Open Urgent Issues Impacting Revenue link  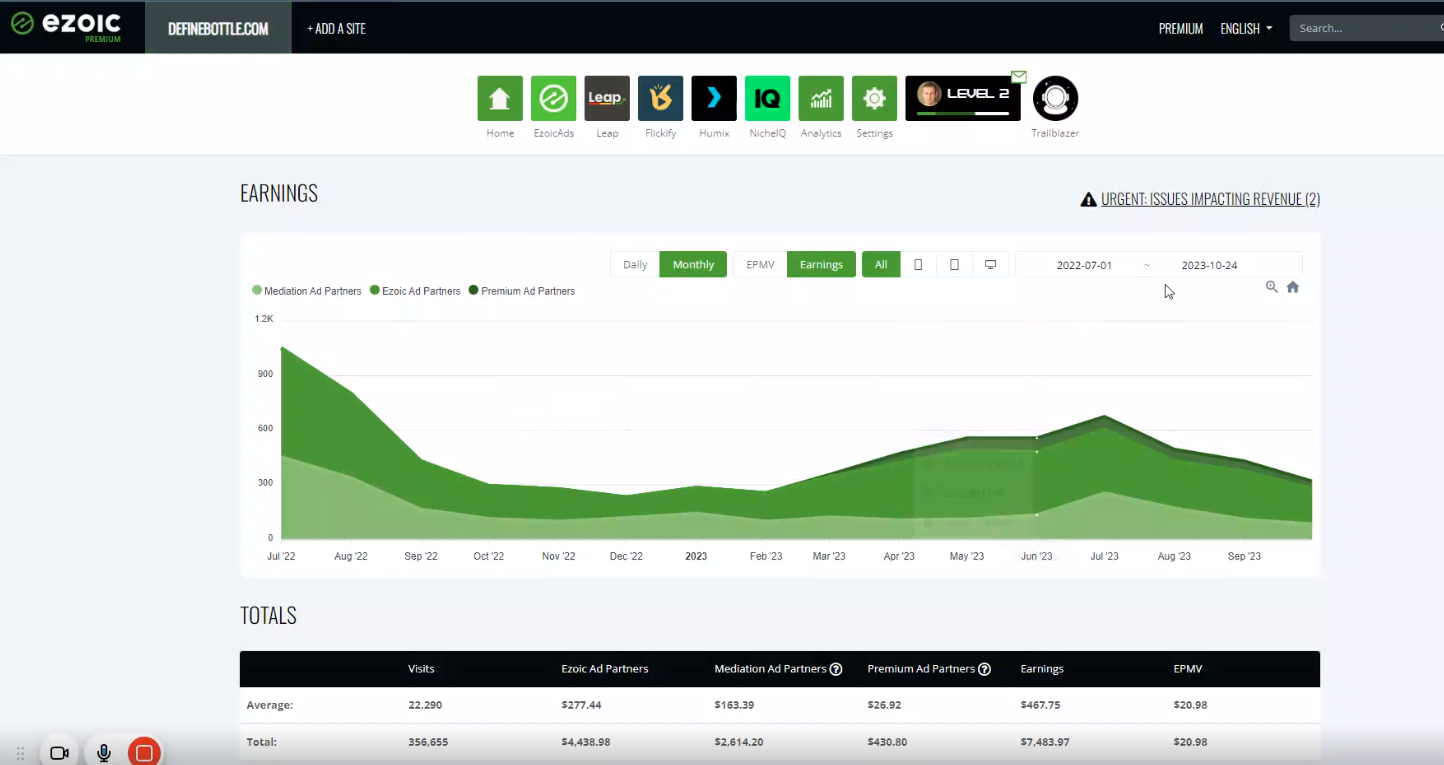(x=1210, y=199)
